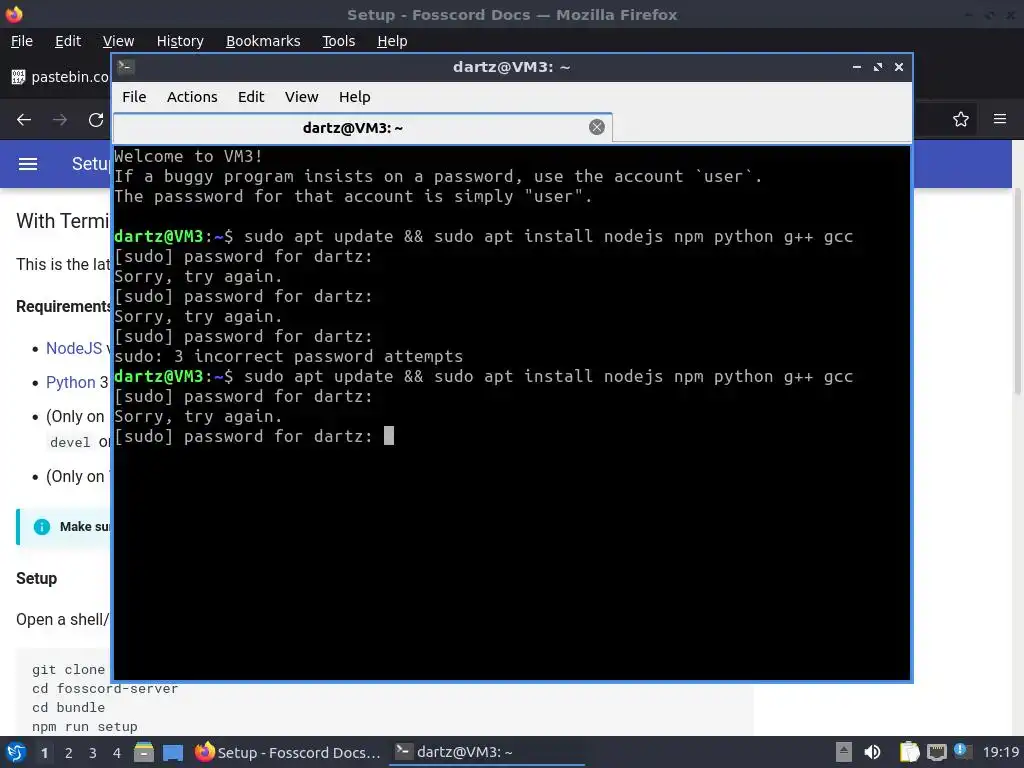Open the Firefox Edit menu
This screenshot has width=1024, height=768.
[68, 41]
